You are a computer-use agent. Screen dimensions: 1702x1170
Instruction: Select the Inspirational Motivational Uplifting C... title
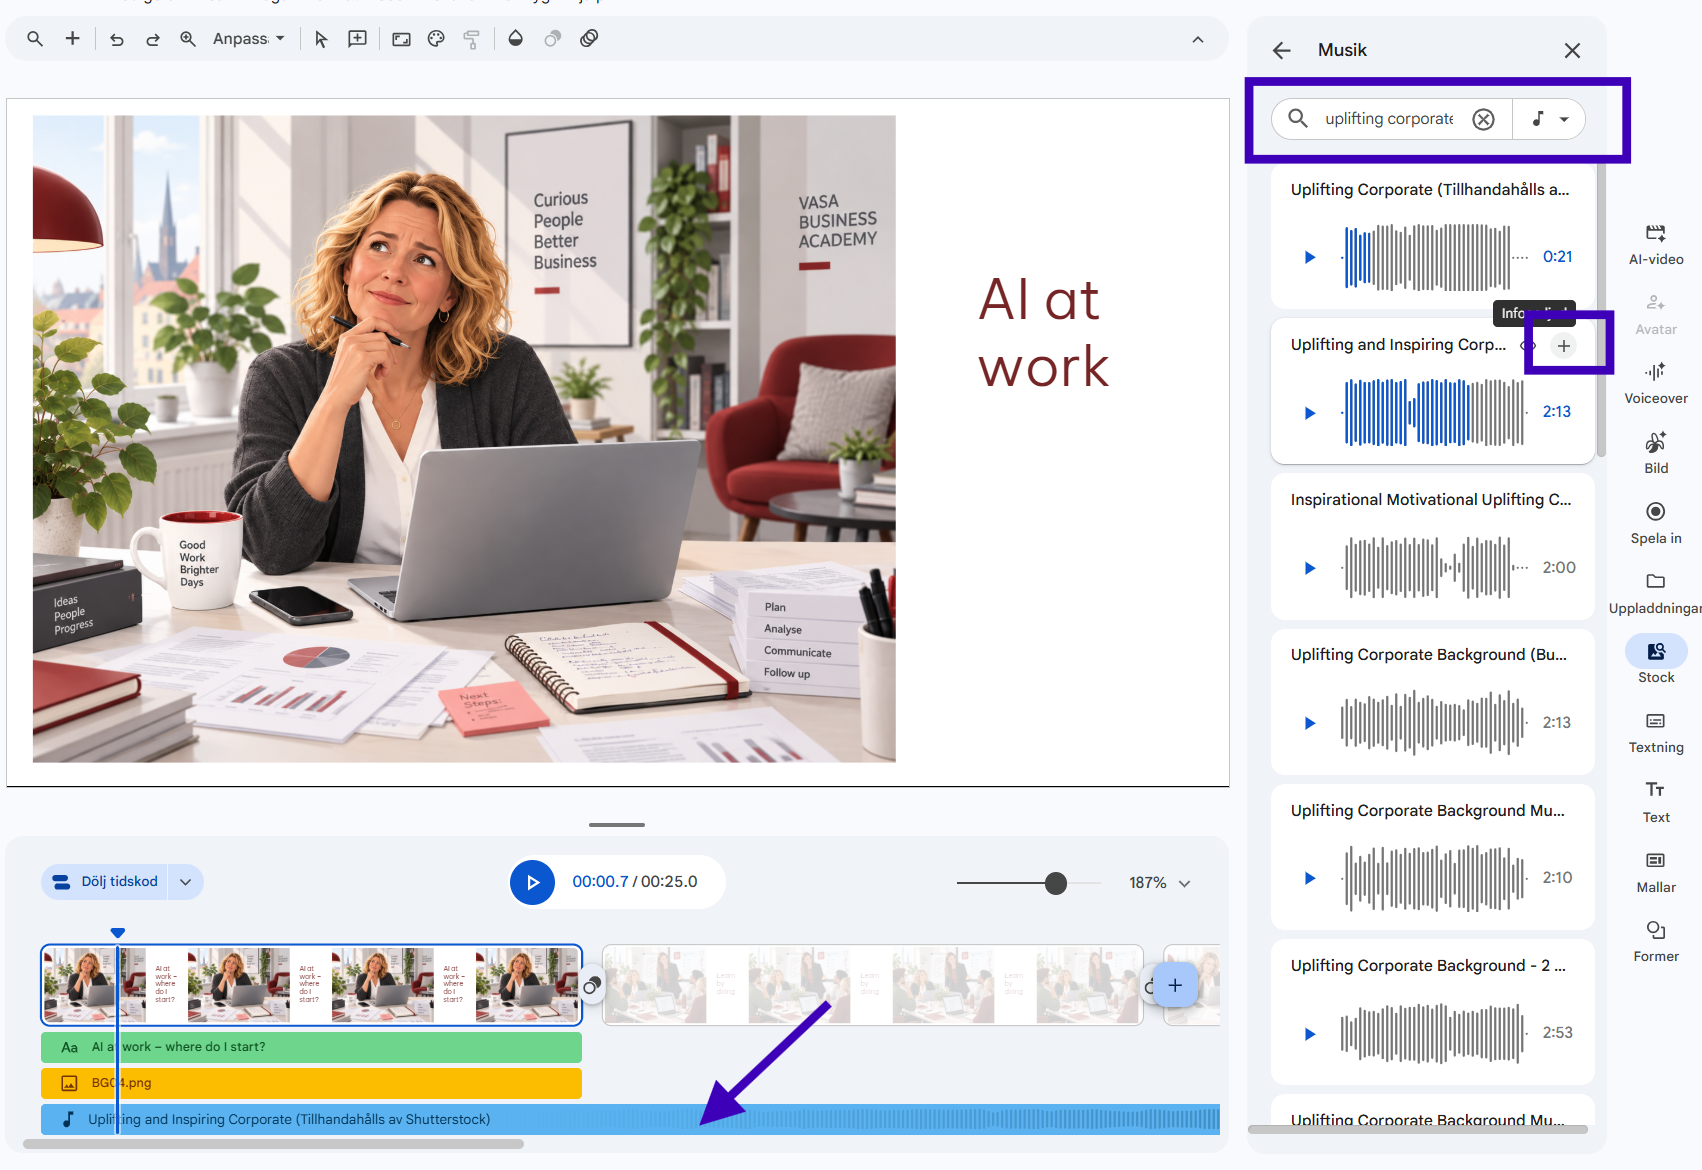1431,500
